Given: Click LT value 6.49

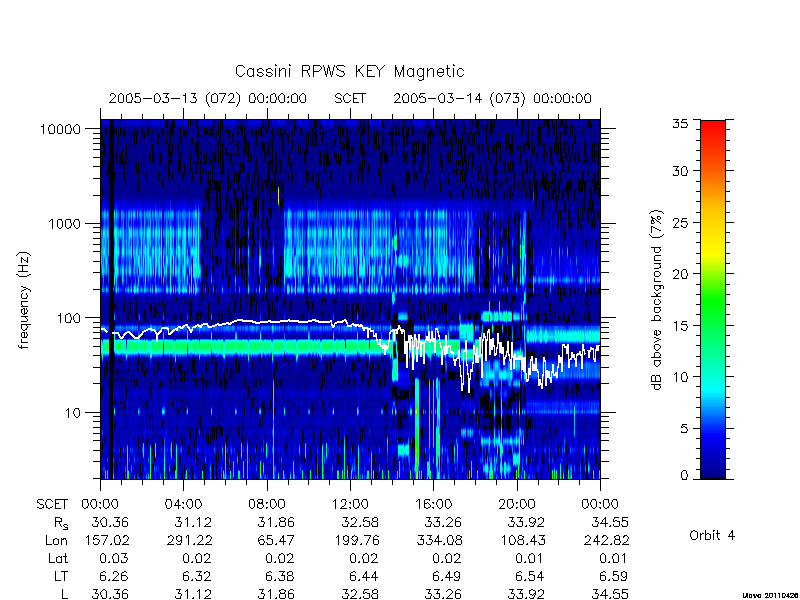Looking at the screenshot, I should pyautogui.click(x=449, y=576).
